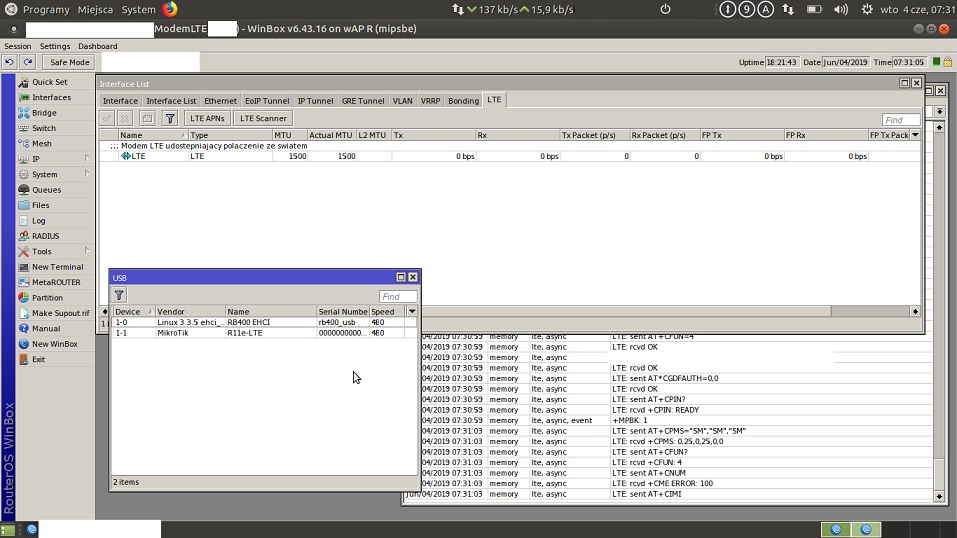
Task: Click the volume icon in top panel
Action: [841, 9]
